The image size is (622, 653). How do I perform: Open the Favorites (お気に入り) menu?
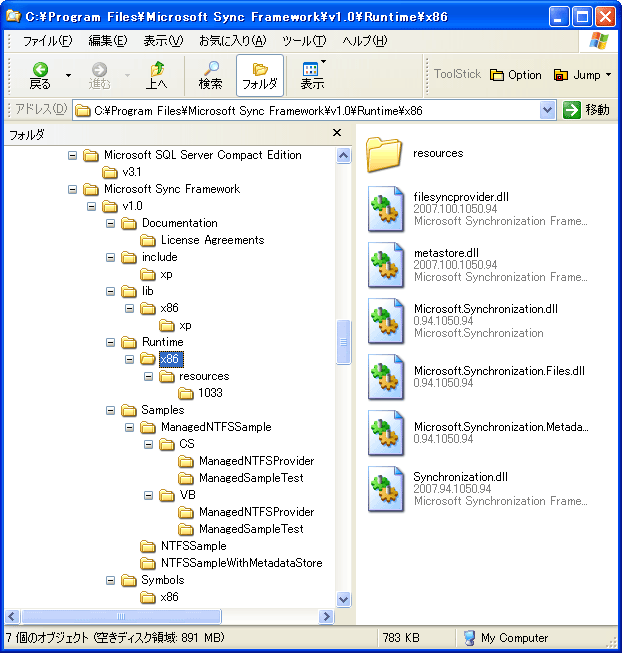[x=232, y=41]
